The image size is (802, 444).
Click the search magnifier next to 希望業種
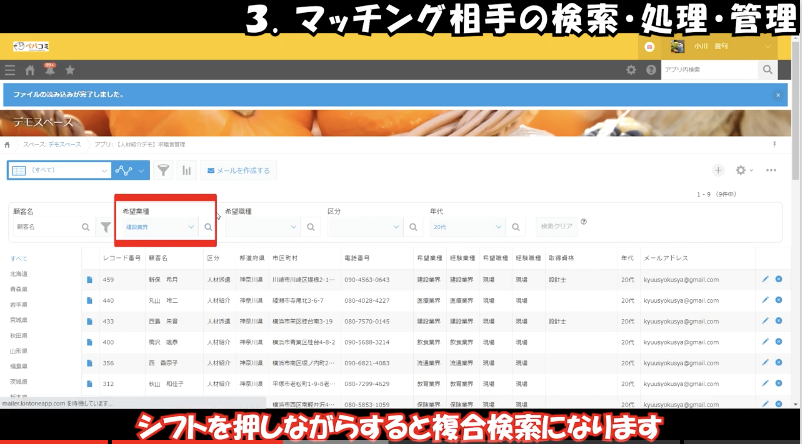pyautogui.click(x=208, y=227)
